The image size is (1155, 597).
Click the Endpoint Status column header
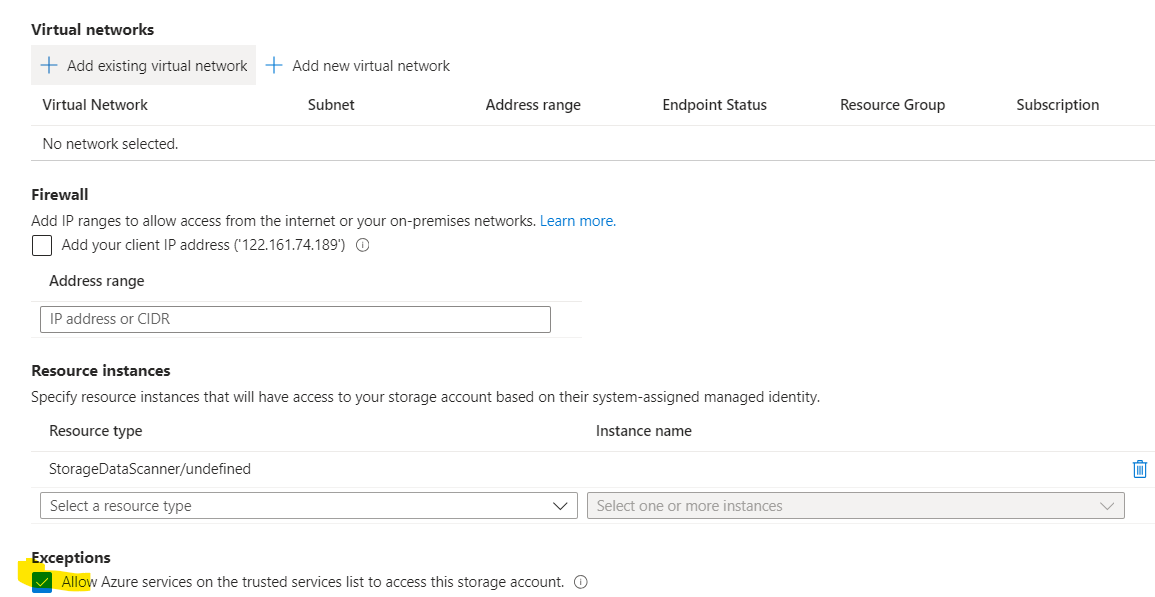(x=714, y=104)
